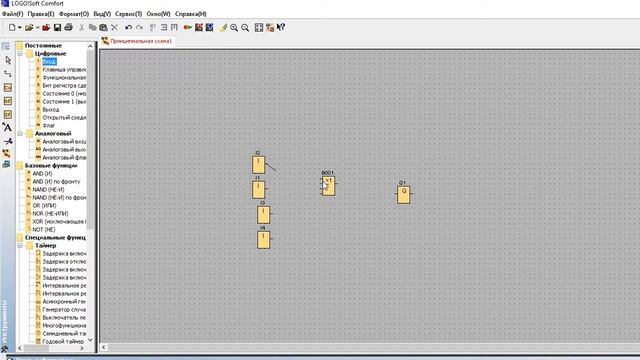
Task: Activate the context help arrow icon
Action: point(281,27)
